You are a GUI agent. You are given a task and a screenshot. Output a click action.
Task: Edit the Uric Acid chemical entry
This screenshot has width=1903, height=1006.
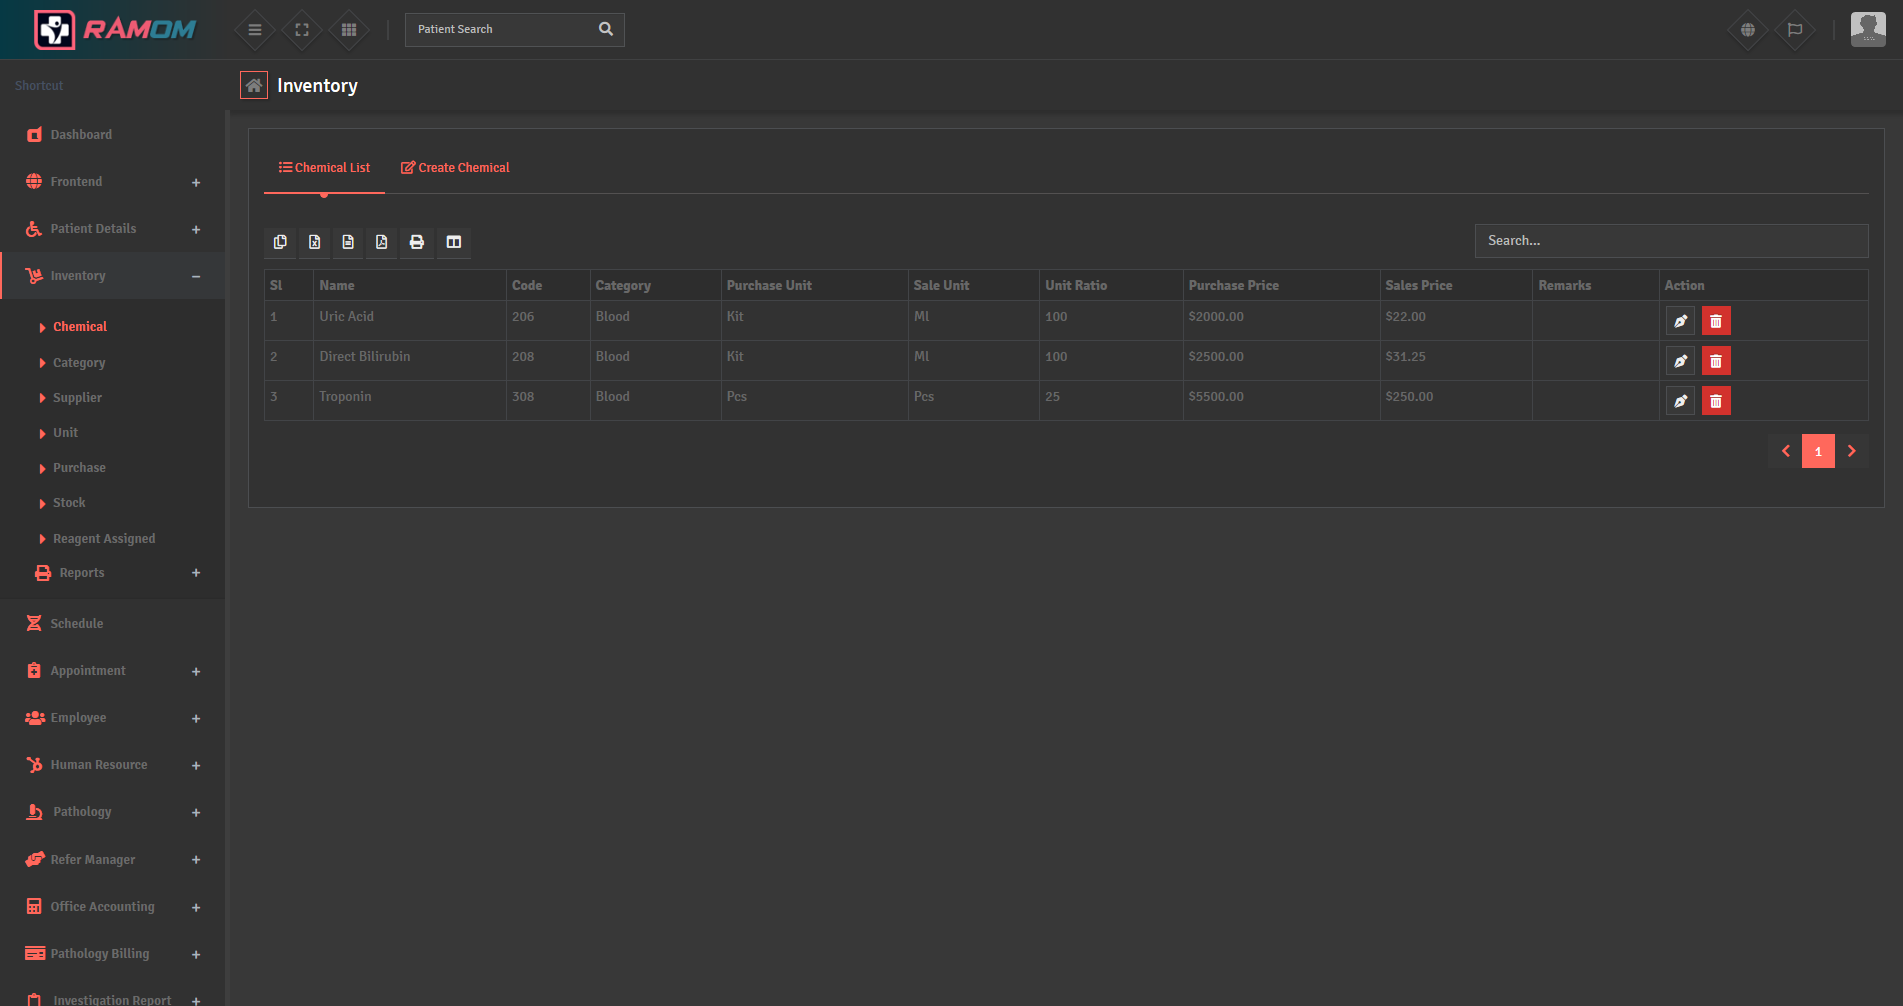click(1680, 320)
